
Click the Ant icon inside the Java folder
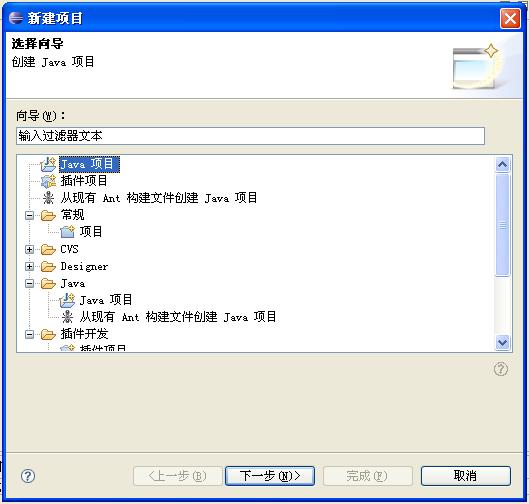[x=67, y=317]
